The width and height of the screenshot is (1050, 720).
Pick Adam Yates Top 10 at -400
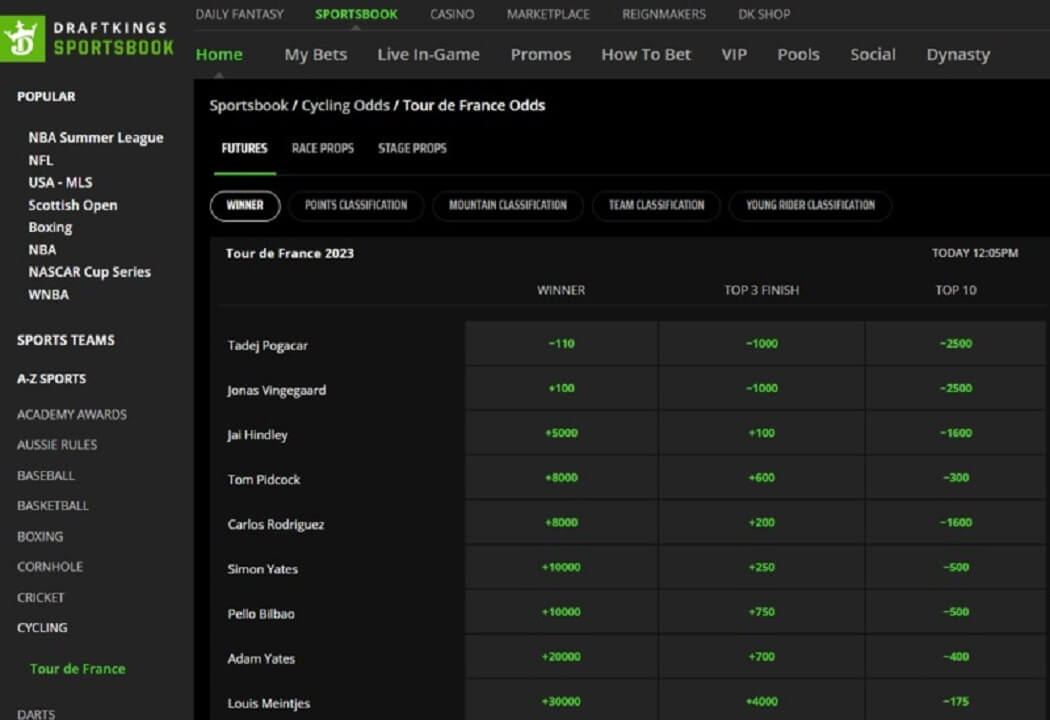tap(956, 656)
